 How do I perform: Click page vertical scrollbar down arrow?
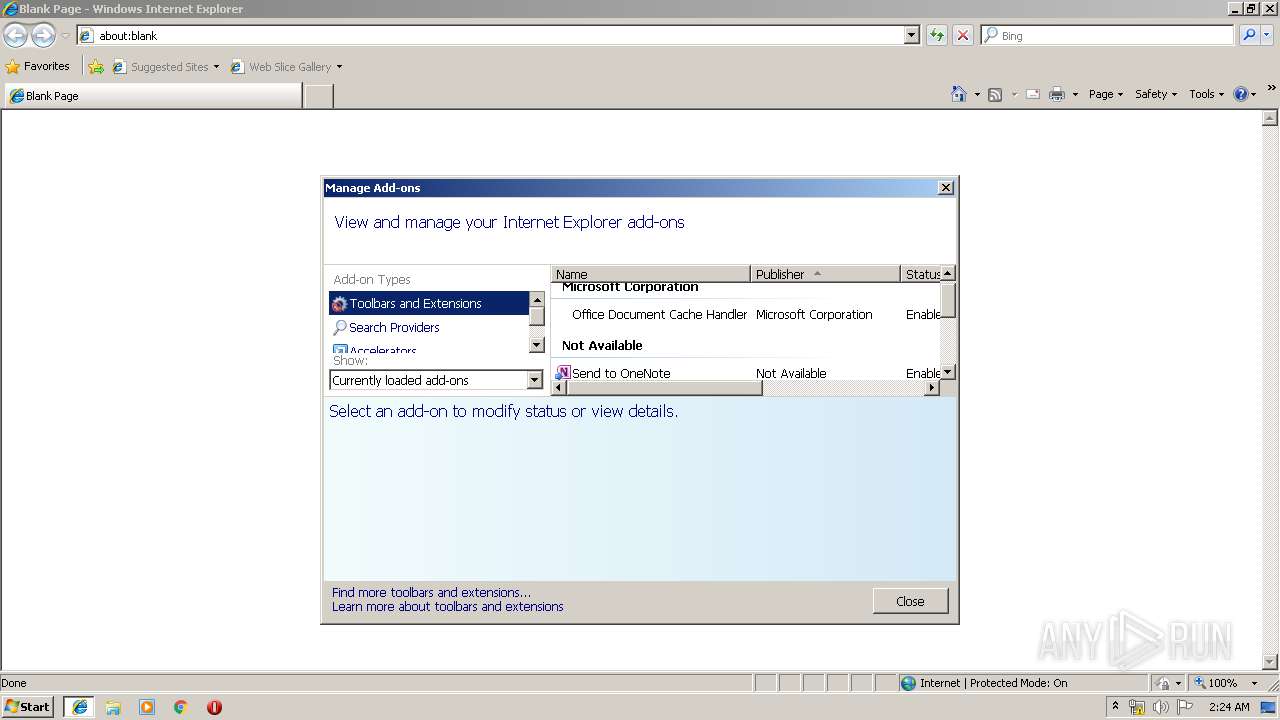(1271, 662)
